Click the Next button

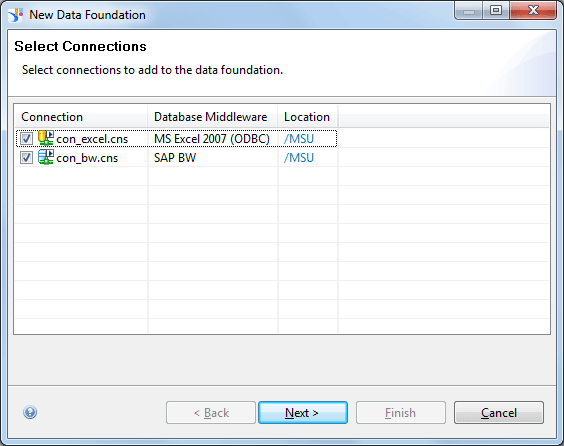tap(303, 413)
